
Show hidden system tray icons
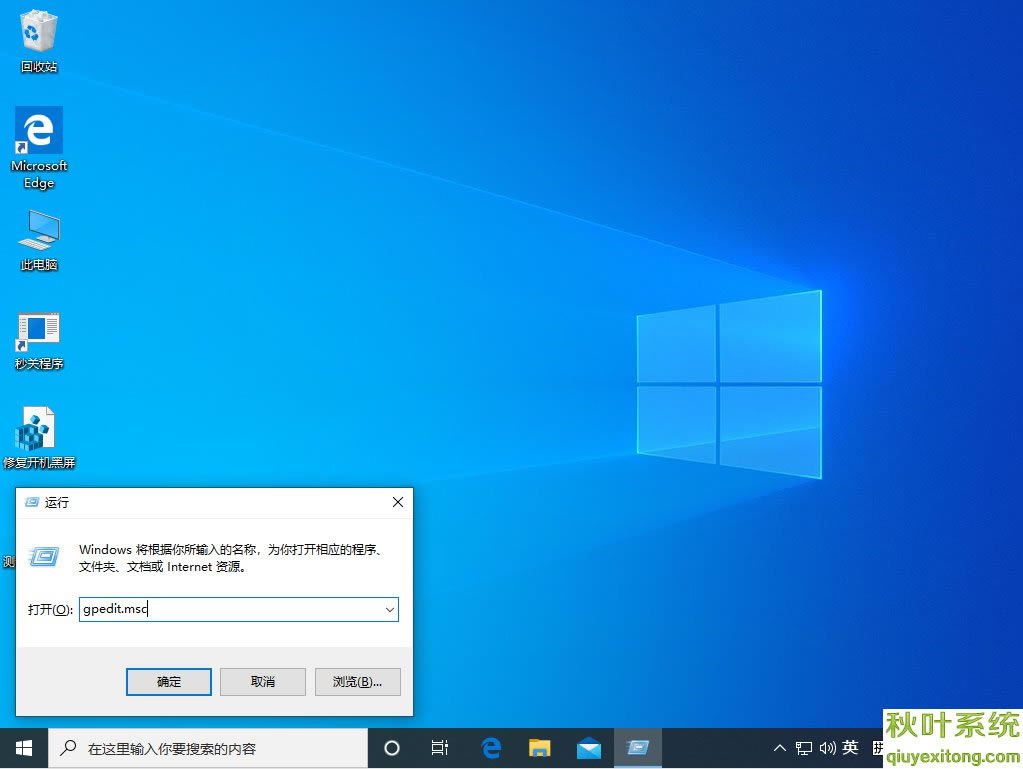tap(780, 748)
